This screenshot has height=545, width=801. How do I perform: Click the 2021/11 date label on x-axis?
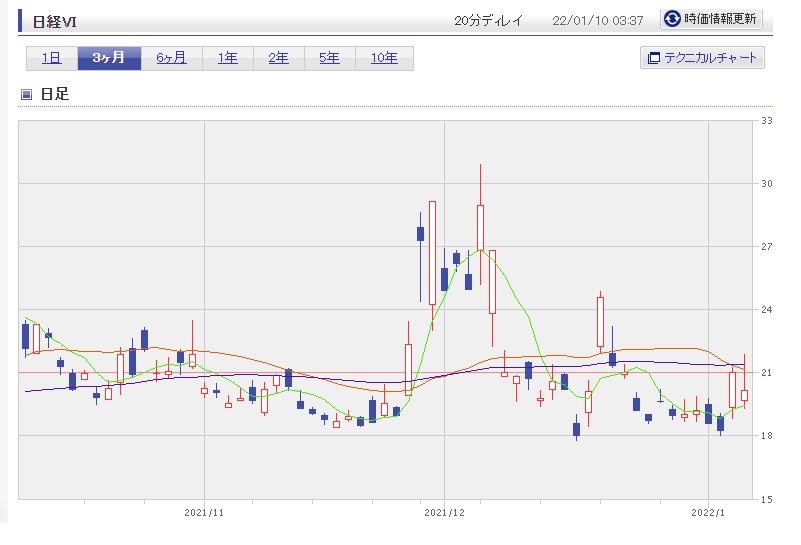pos(204,512)
